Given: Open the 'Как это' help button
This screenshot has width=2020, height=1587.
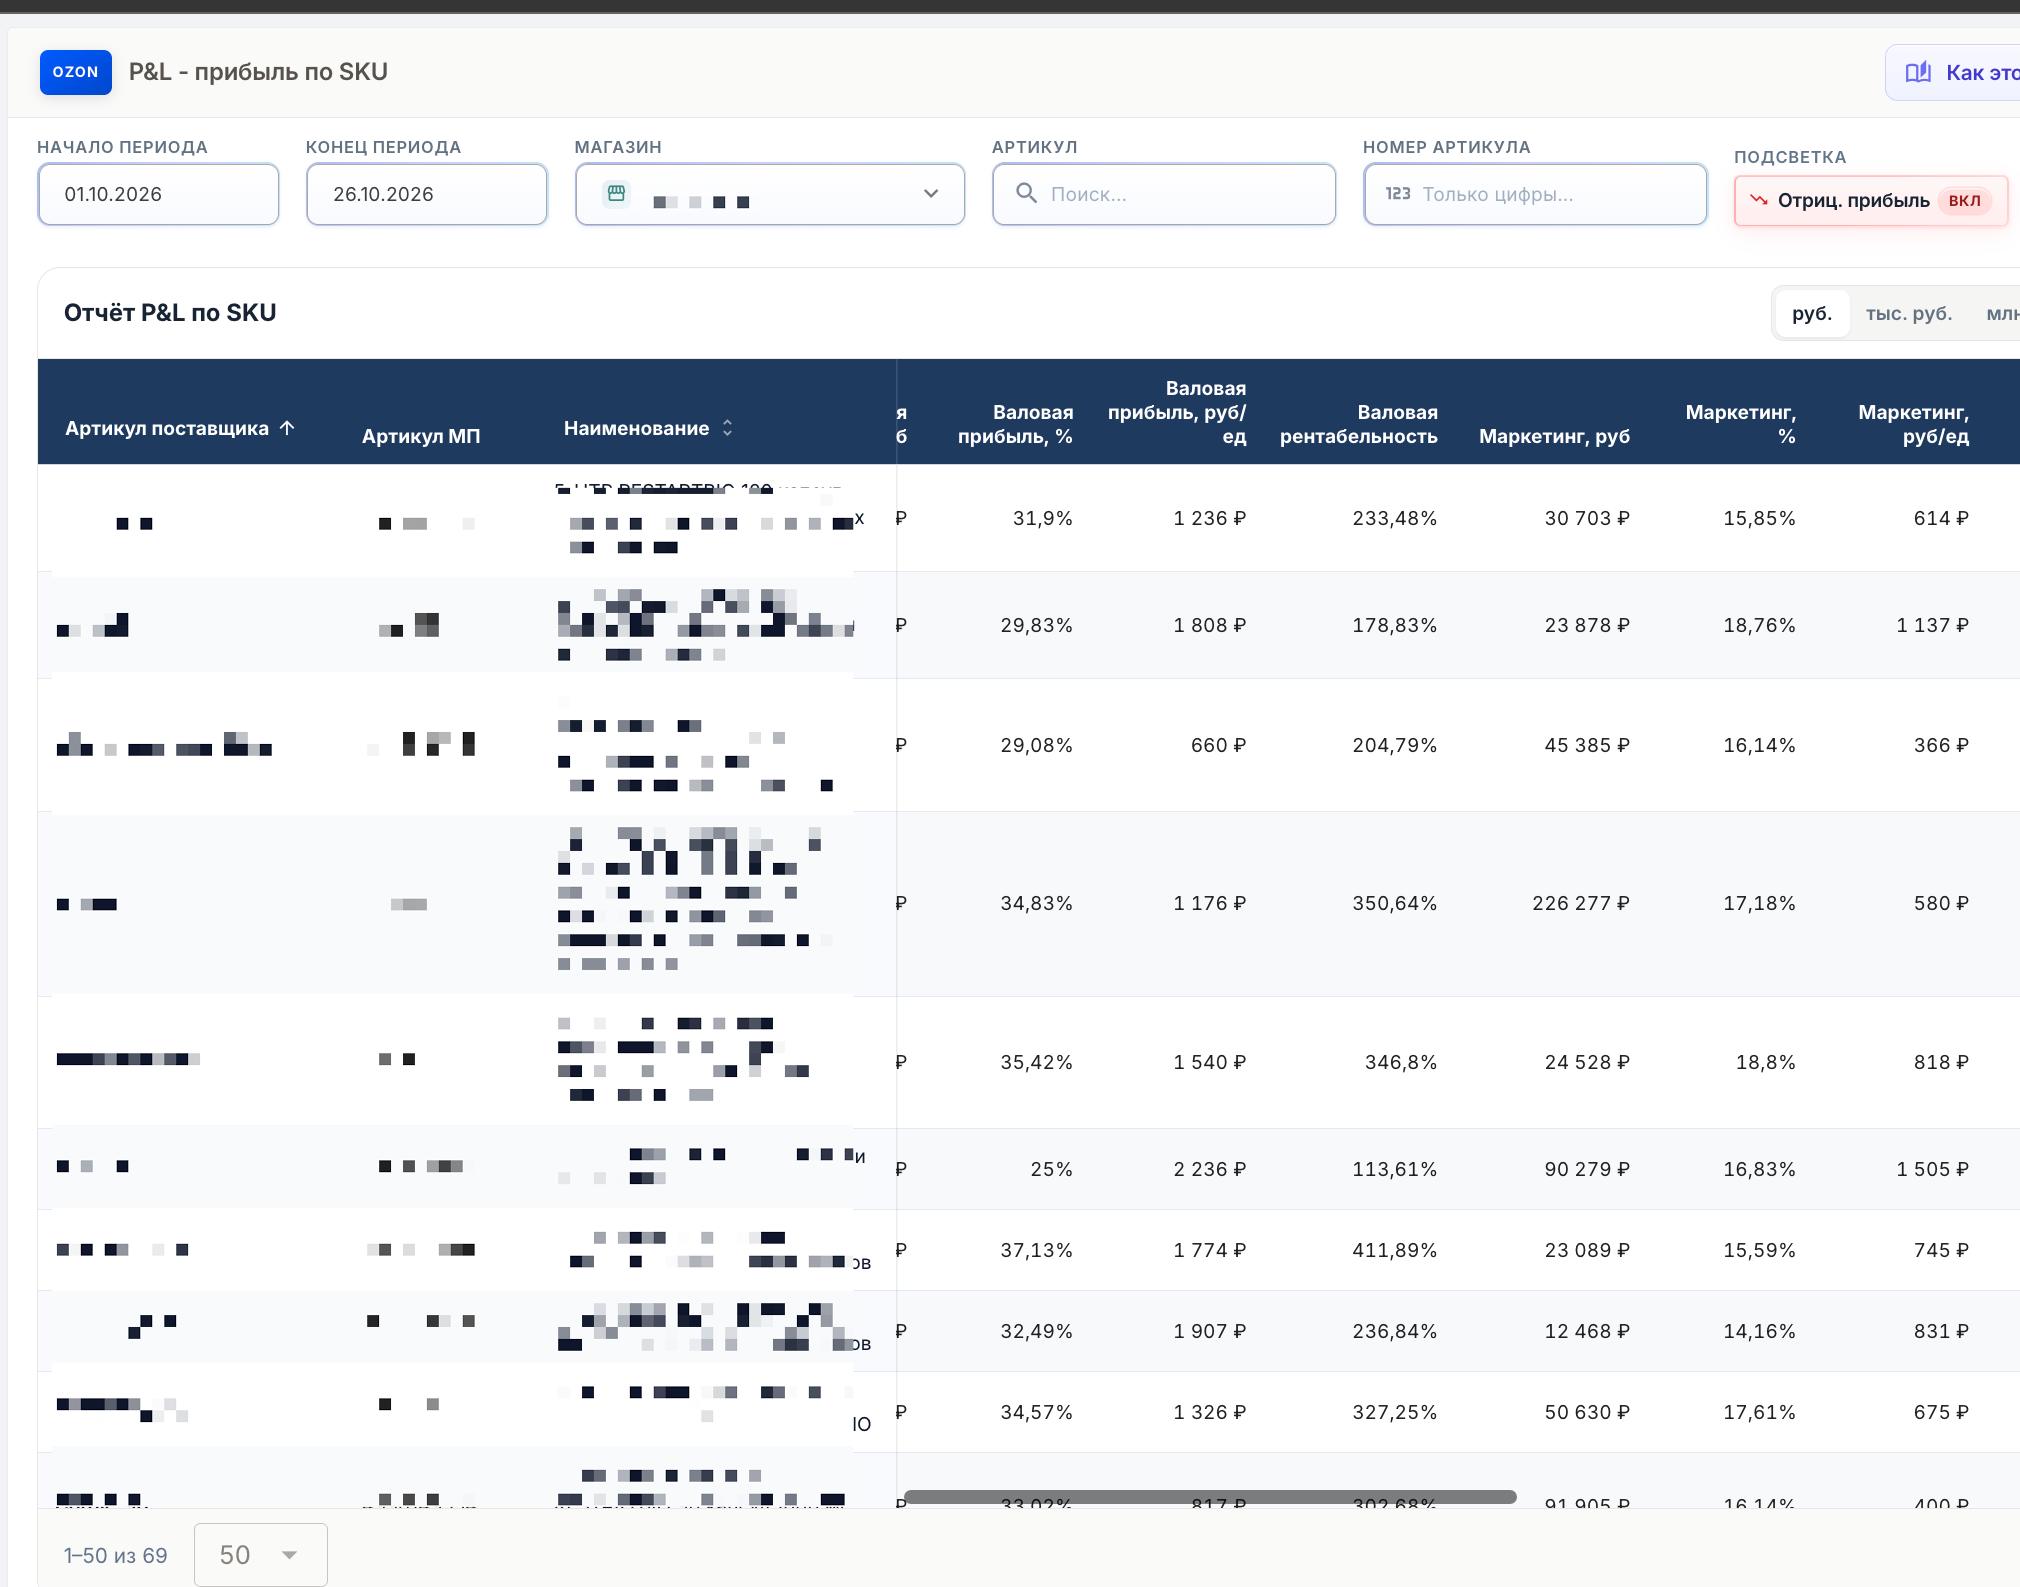Looking at the screenshot, I should point(1953,72).
